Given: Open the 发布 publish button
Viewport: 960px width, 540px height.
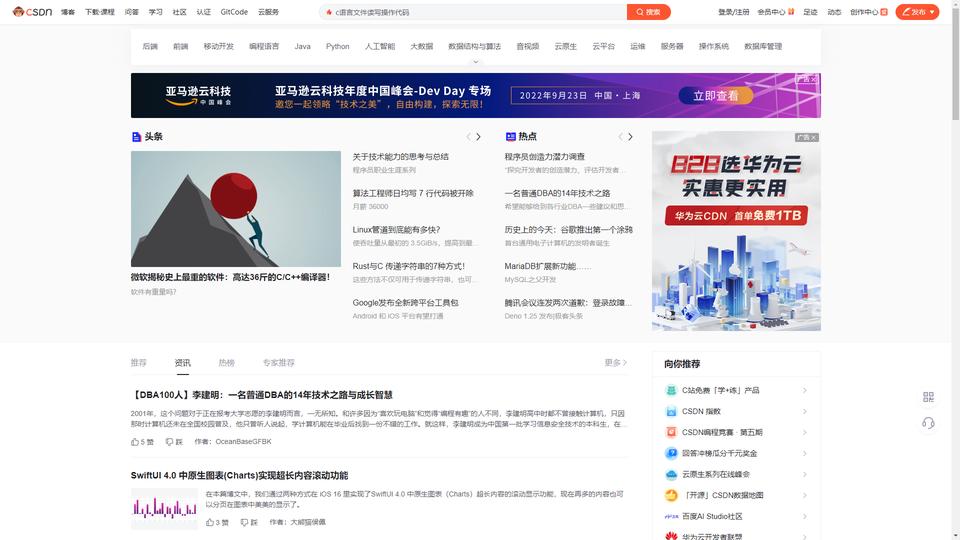Looking at the screenshot, I should click(917, 12).
